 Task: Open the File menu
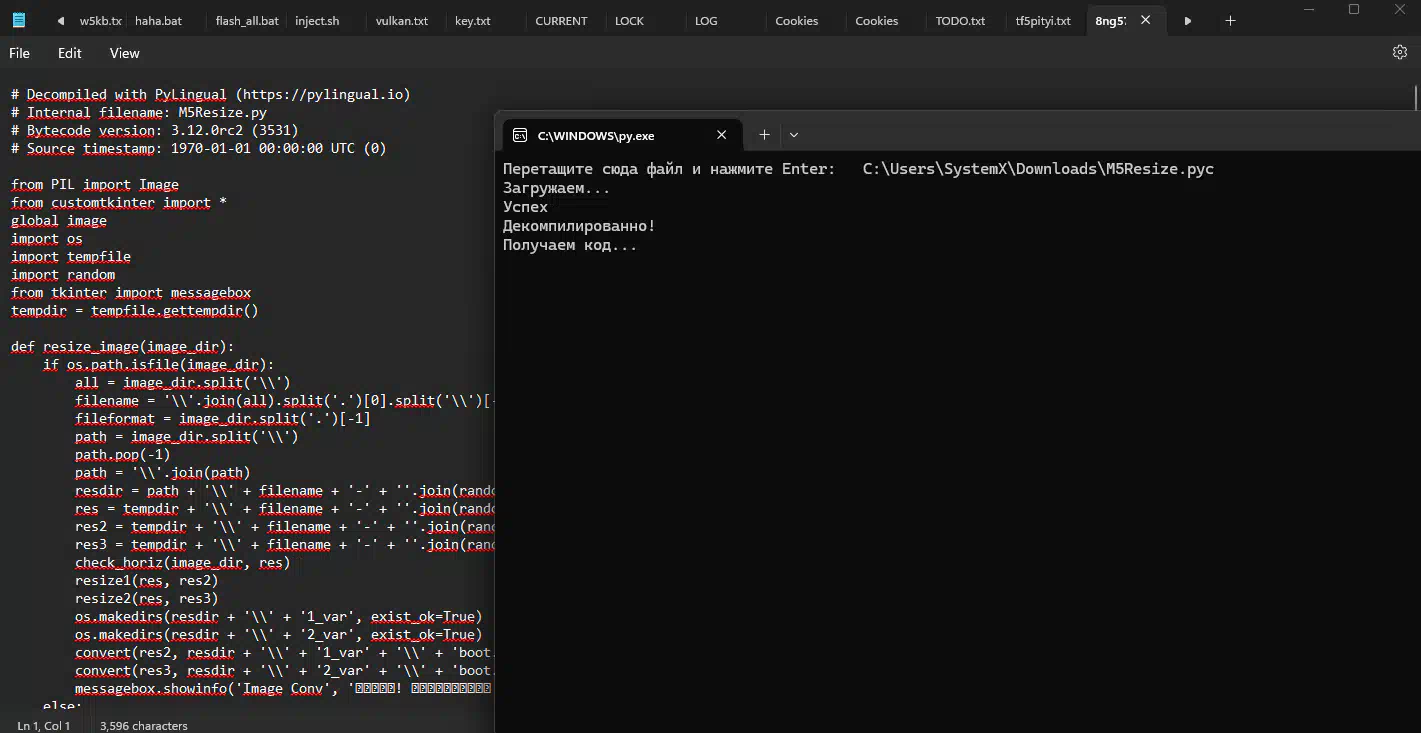(x=19, y=53)
